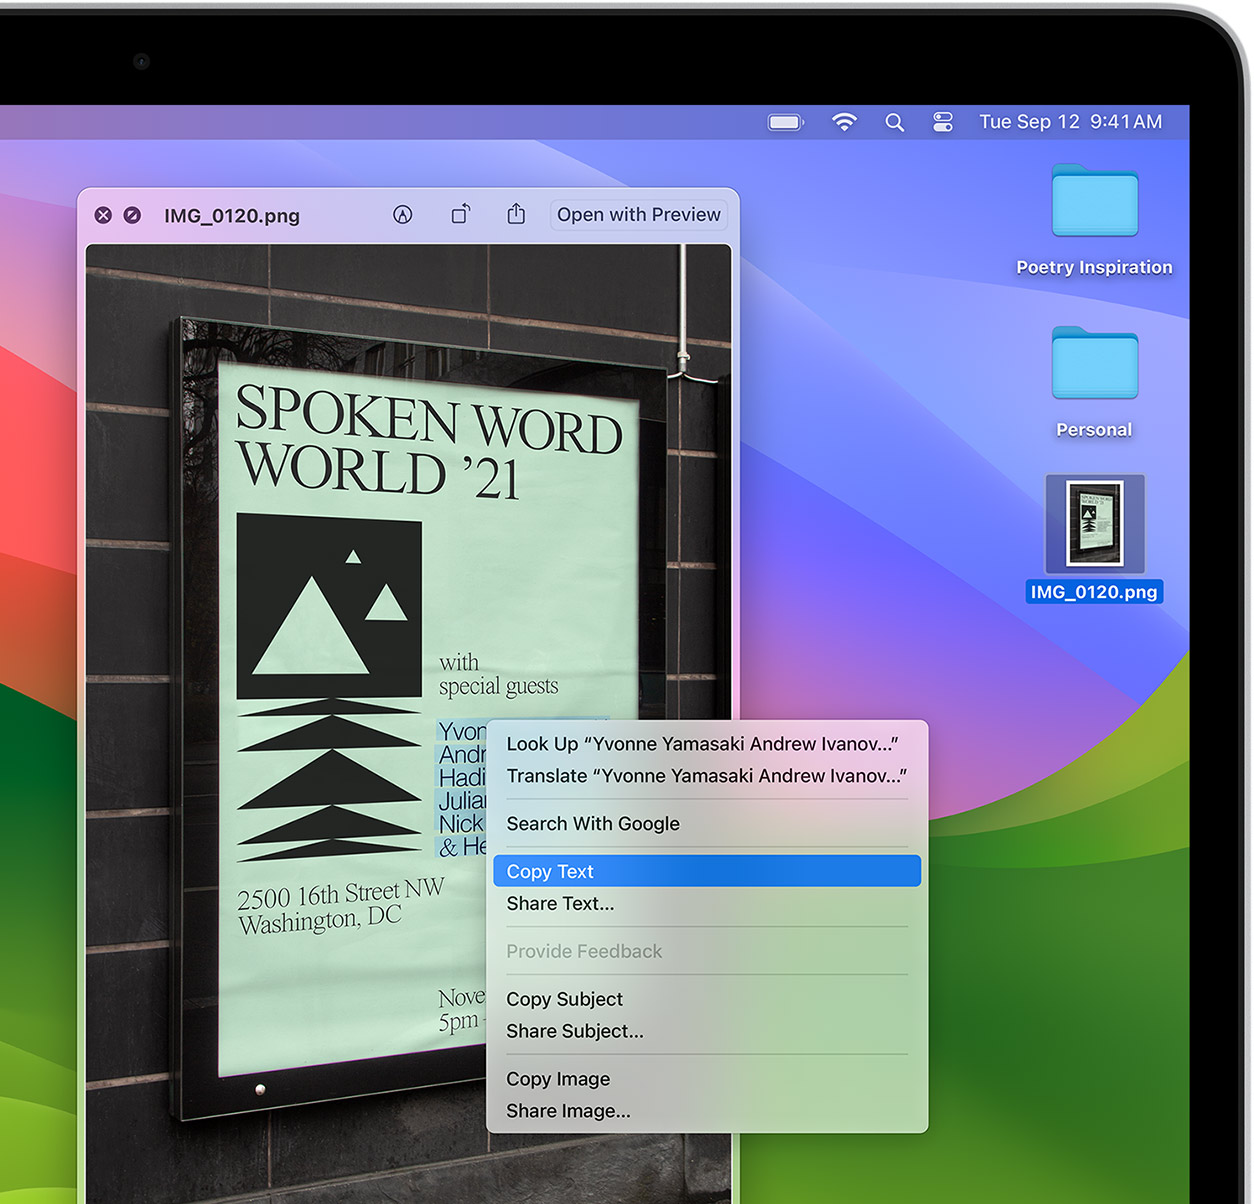Click the Wi-Fi status icon
This screenshot has height=1204, width=1254.
click(844, 122)
